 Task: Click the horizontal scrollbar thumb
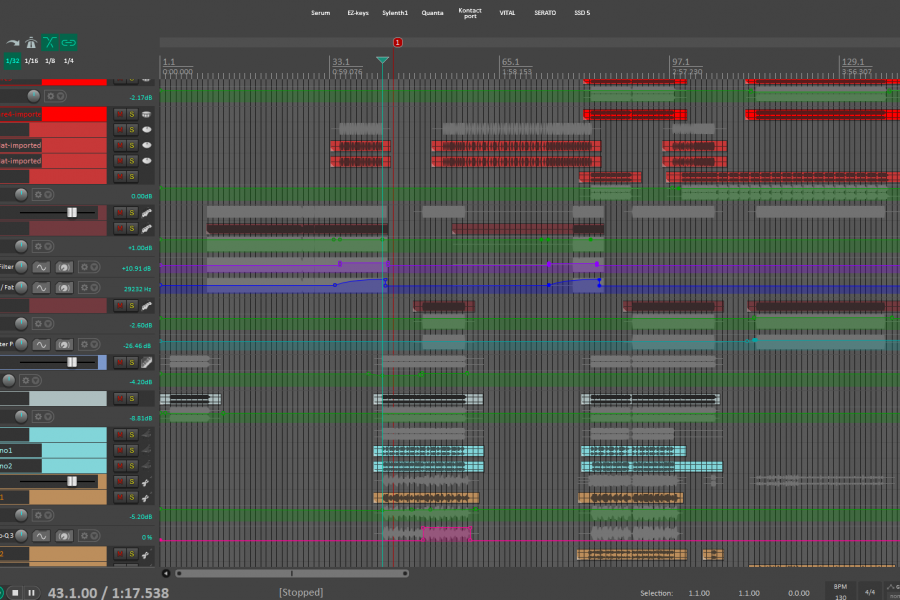click(292, 573)
